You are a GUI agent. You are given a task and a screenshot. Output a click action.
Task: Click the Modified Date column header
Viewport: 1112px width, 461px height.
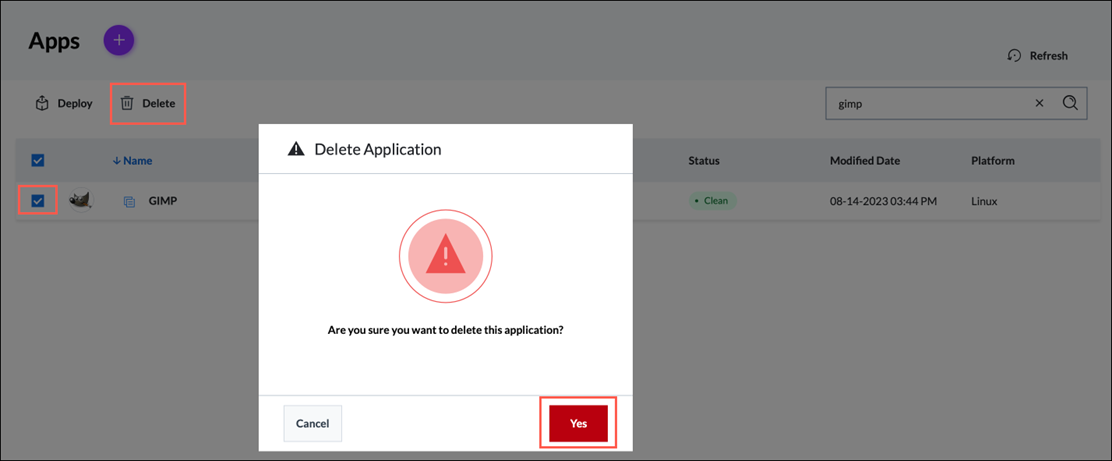[864, 160]
